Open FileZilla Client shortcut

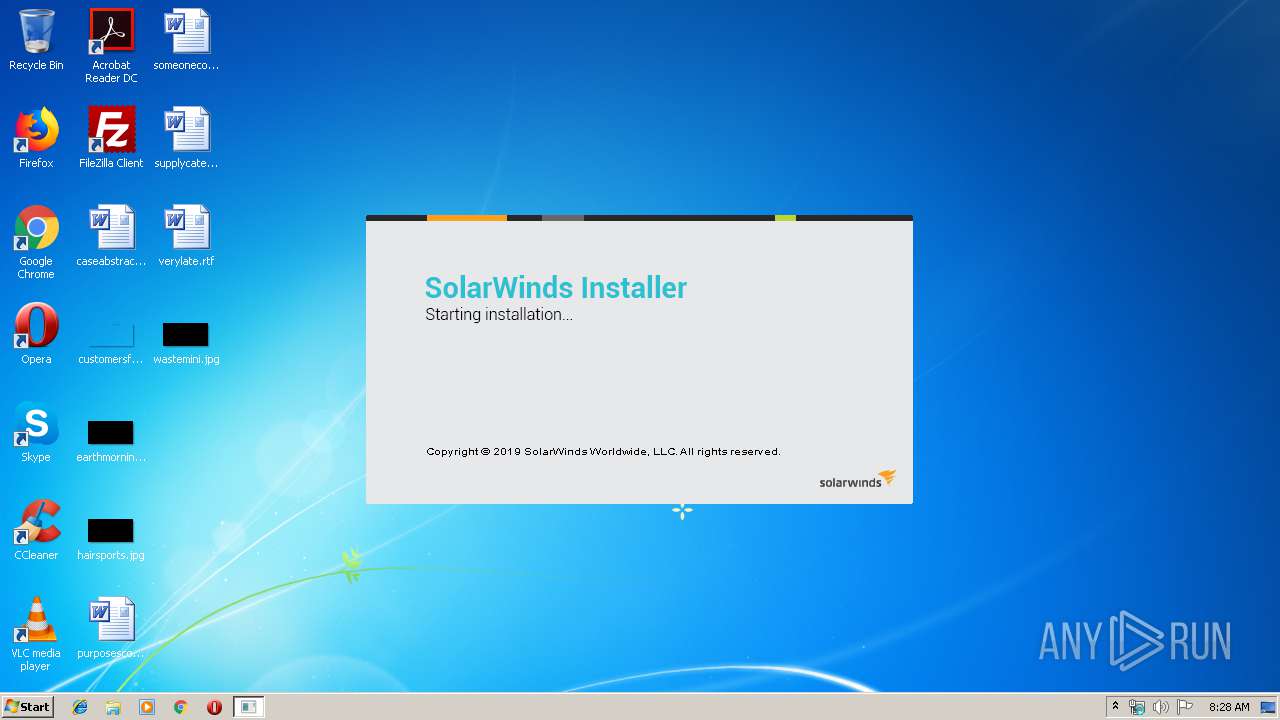point(111,138)
